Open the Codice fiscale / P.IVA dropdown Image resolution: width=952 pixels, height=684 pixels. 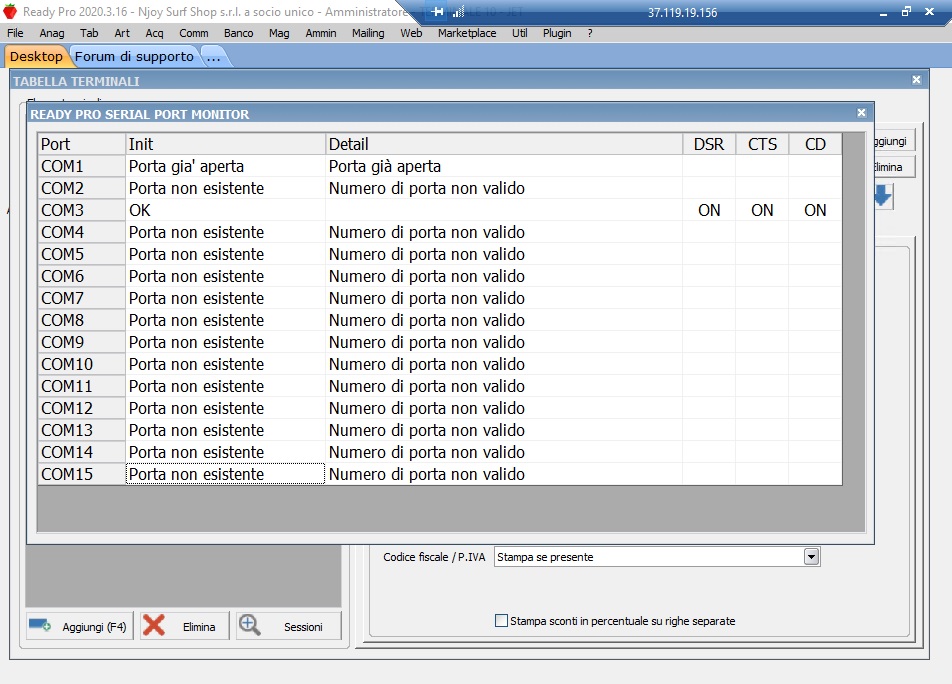tap(811, 557)
